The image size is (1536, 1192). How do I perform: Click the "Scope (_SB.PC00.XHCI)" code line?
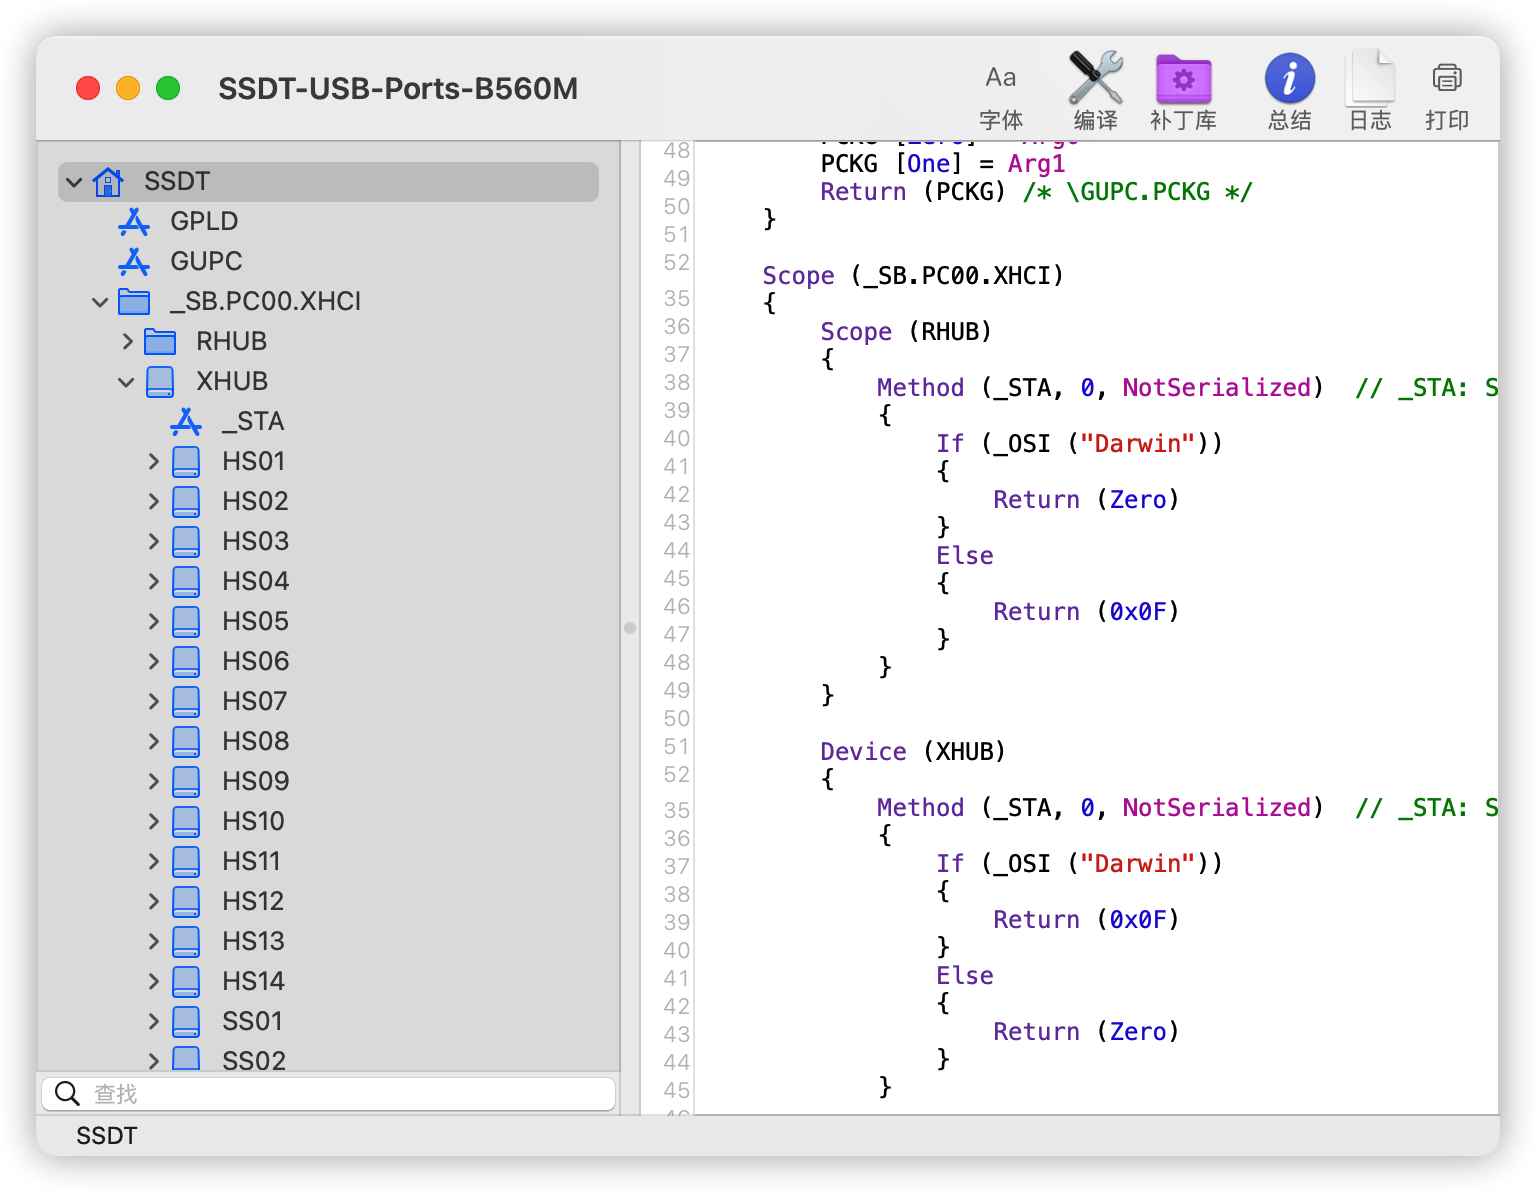point(913,275)
